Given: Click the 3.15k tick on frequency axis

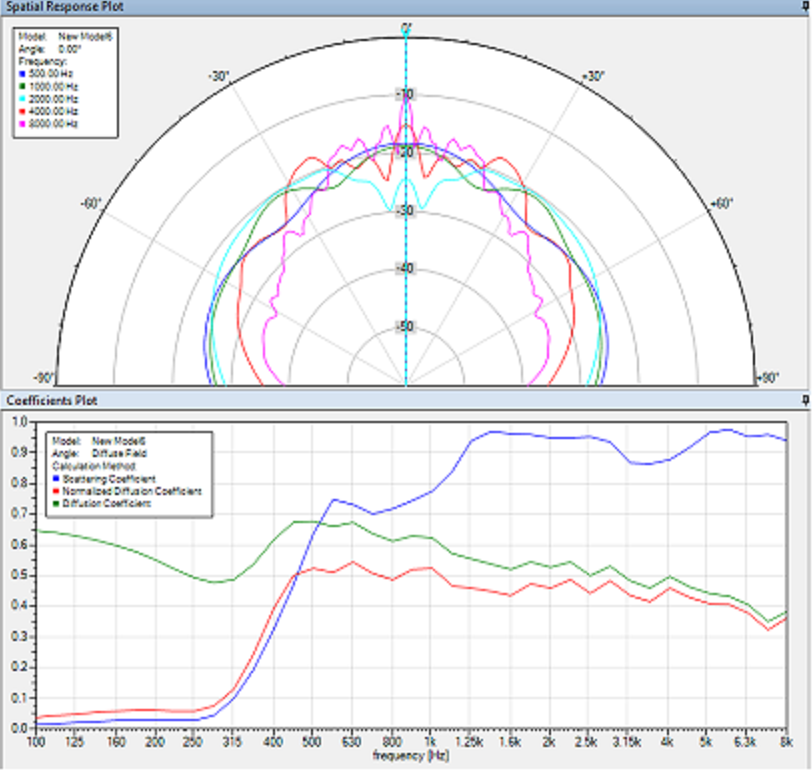Looking at the screenshot, I should [627, 742].
